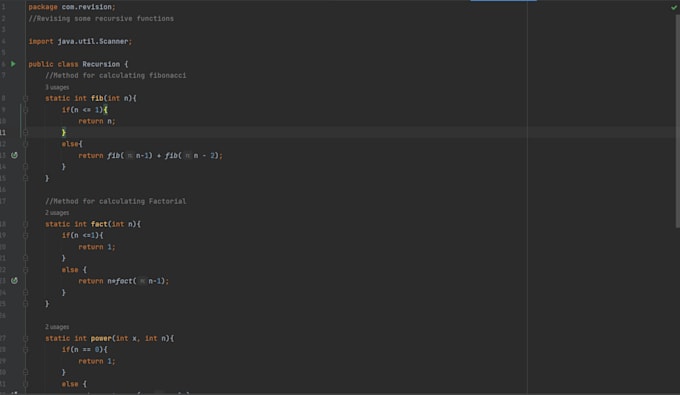Open the '2 usages' hint above fact
The height and width of the screenshot is (395, 680).
click(57, 213)
